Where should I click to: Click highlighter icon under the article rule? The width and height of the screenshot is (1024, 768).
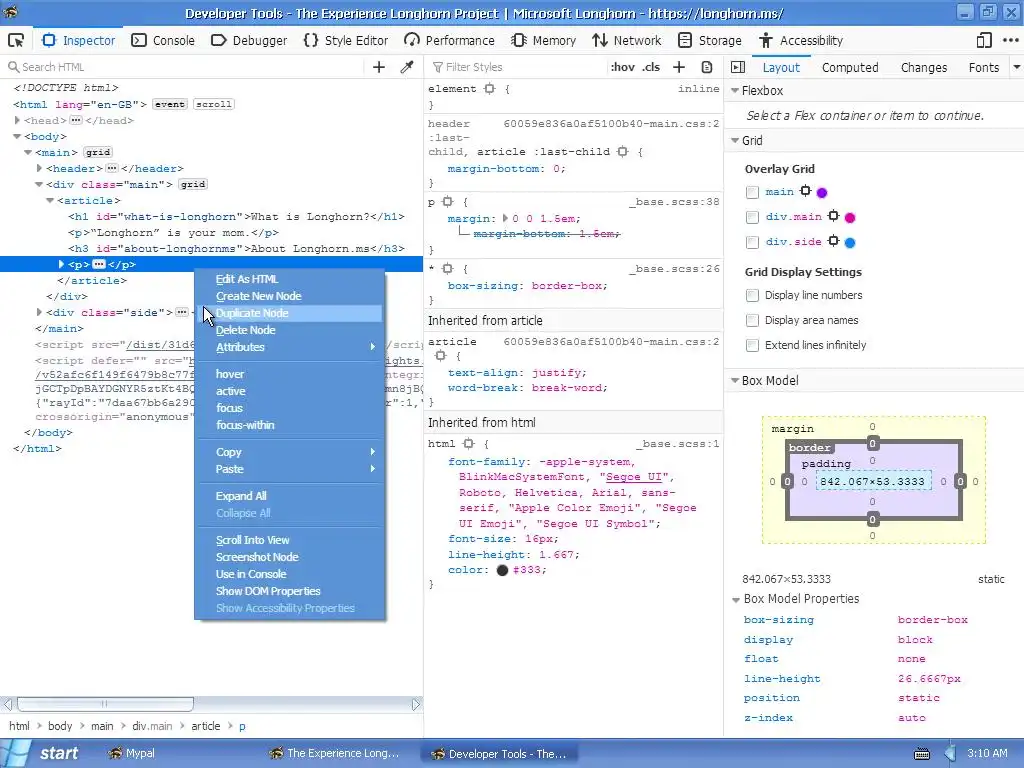[441, 355]
